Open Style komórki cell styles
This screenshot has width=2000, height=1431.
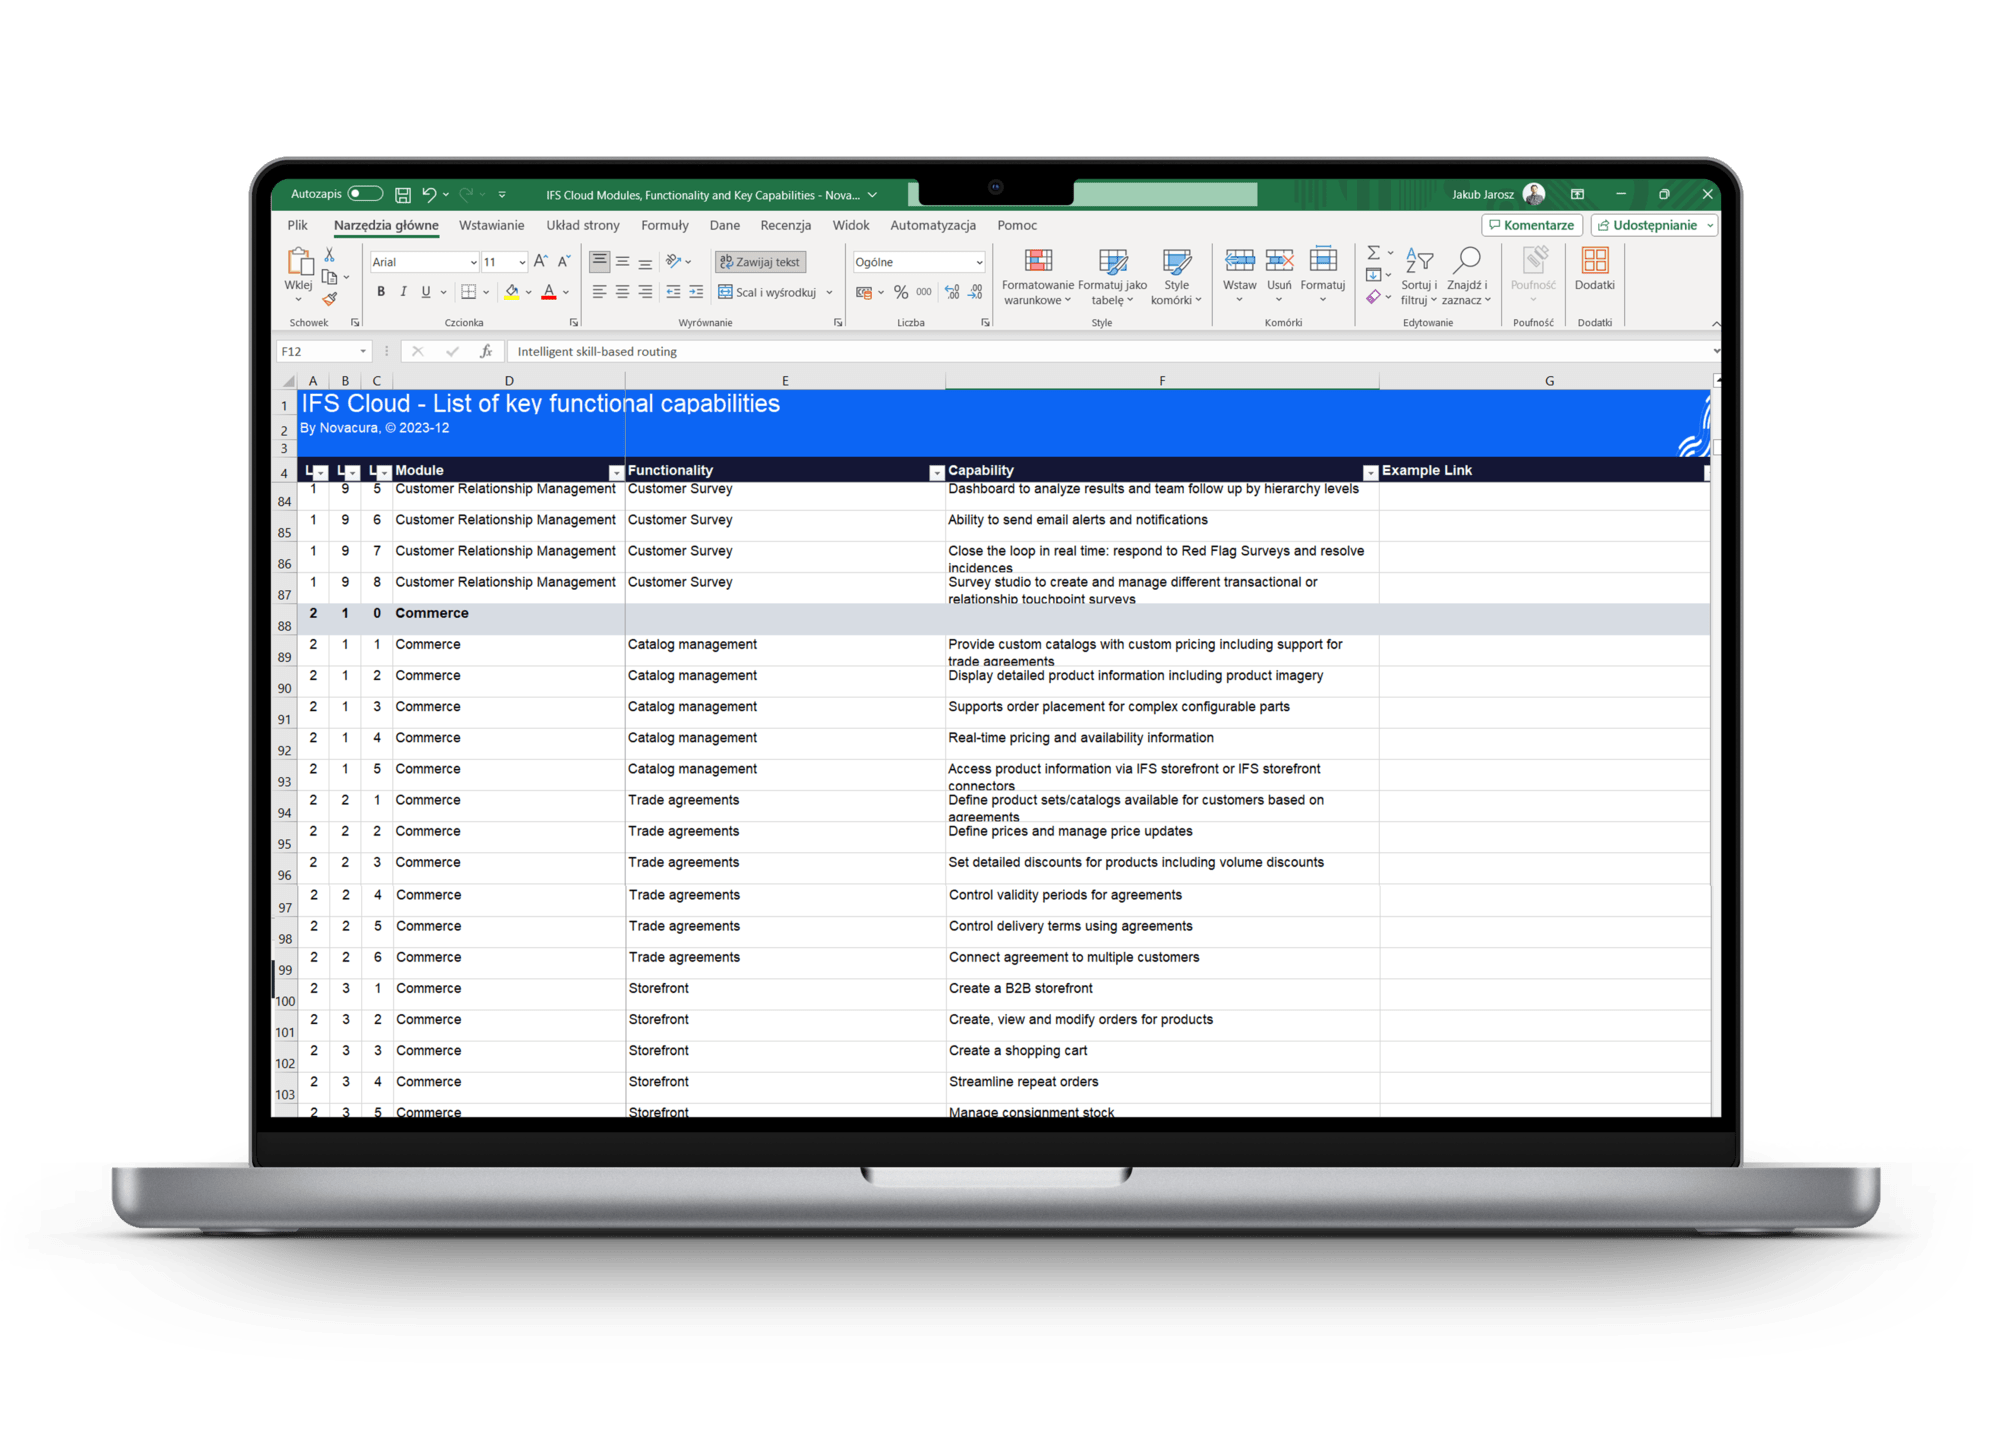[x=1176, y=277]
